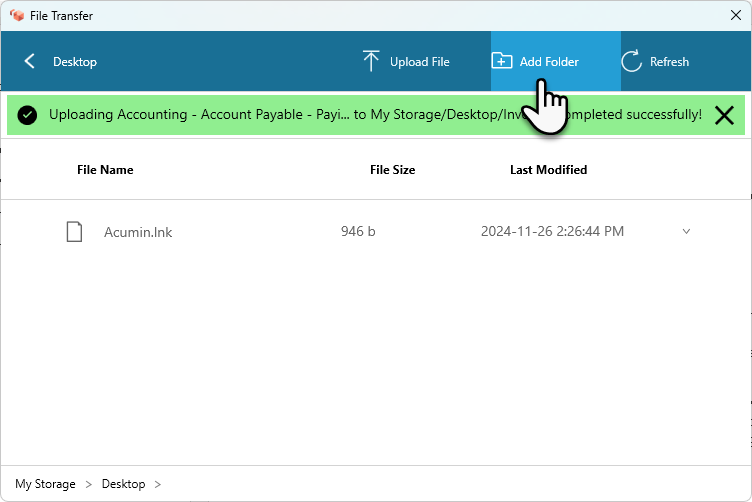Click the Desktop title in header
This screenshot has width=752, height=502.
click(x=75, y=62)
